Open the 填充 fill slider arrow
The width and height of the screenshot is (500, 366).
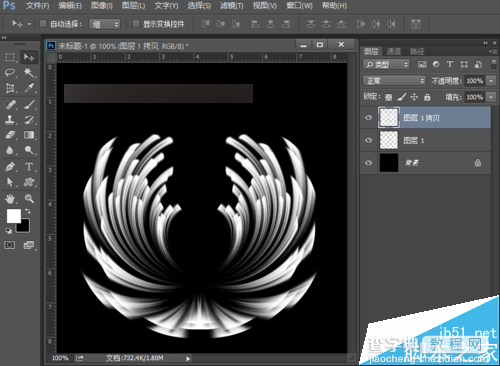coord(491,97)
